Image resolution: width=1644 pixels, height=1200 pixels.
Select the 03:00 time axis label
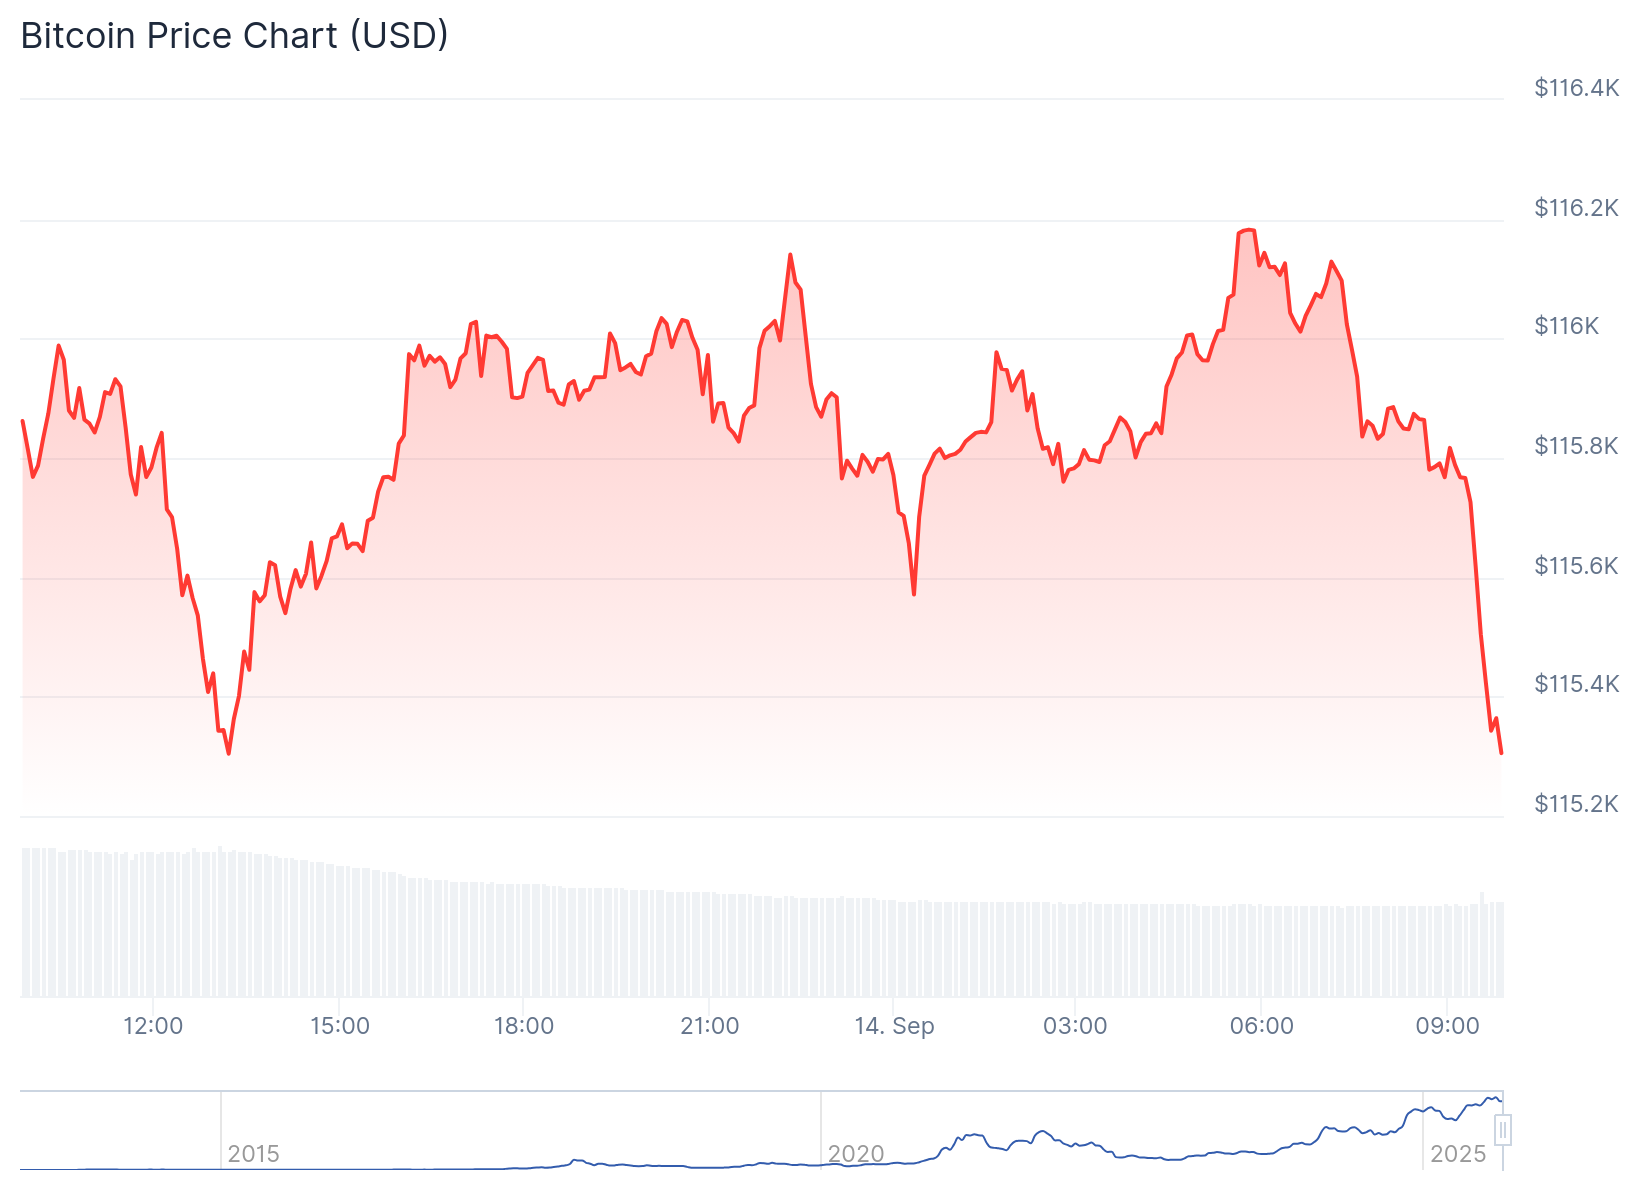(1075, 1026)
